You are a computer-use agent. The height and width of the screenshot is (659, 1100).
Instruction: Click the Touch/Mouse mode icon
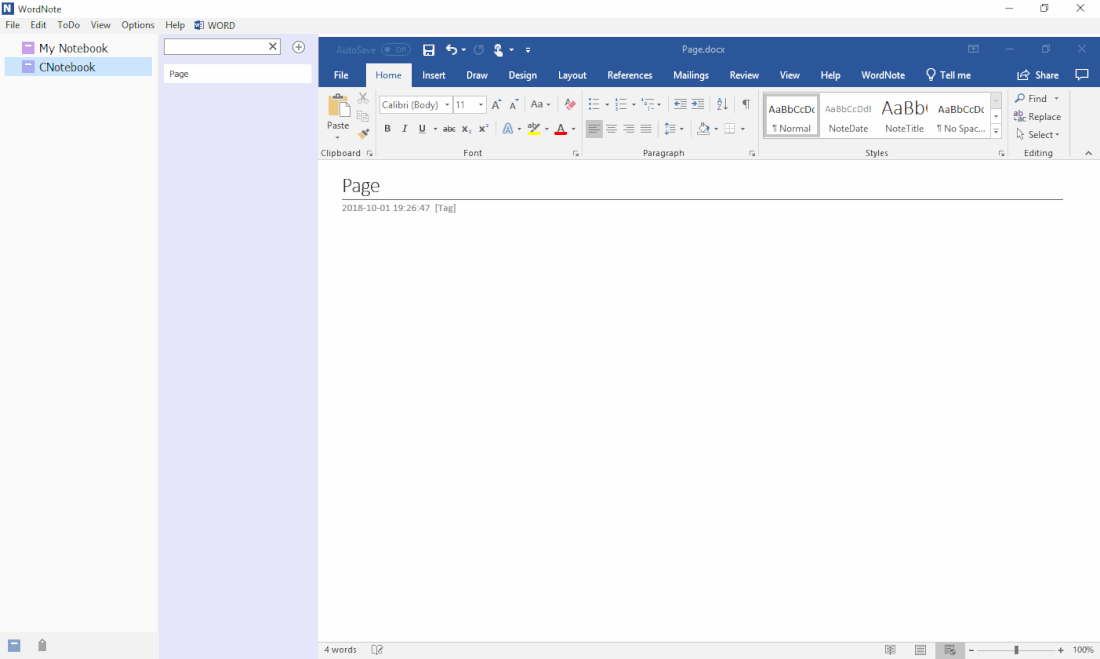click(498, 50)
